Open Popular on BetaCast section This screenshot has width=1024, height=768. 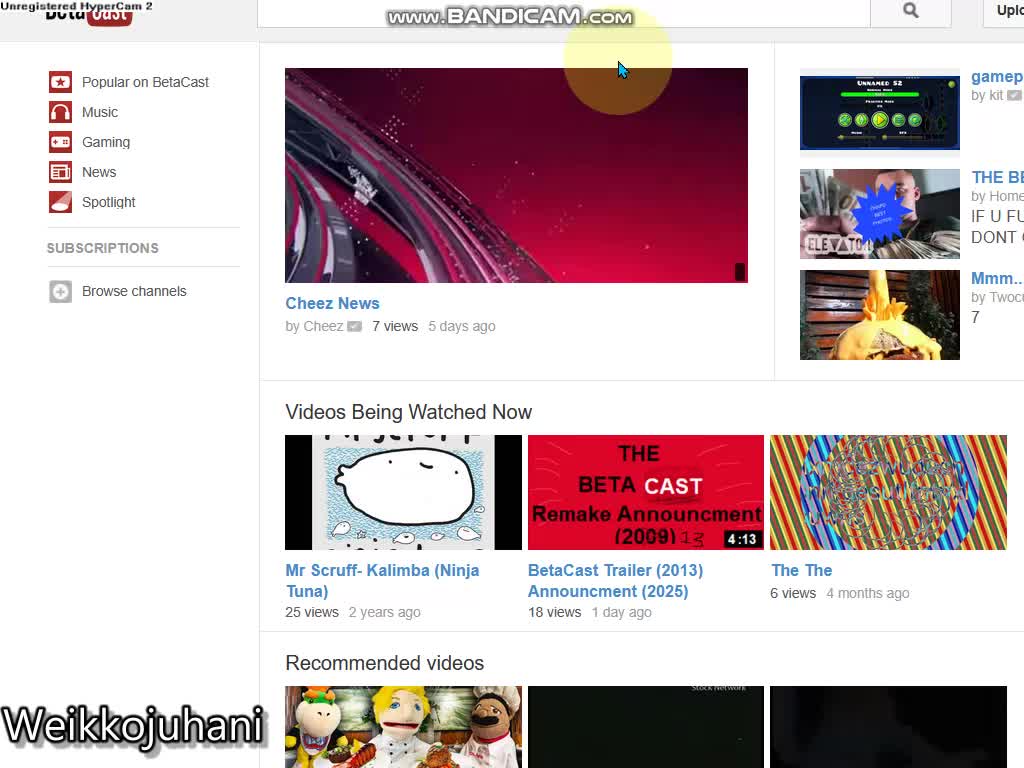(145, 82)
